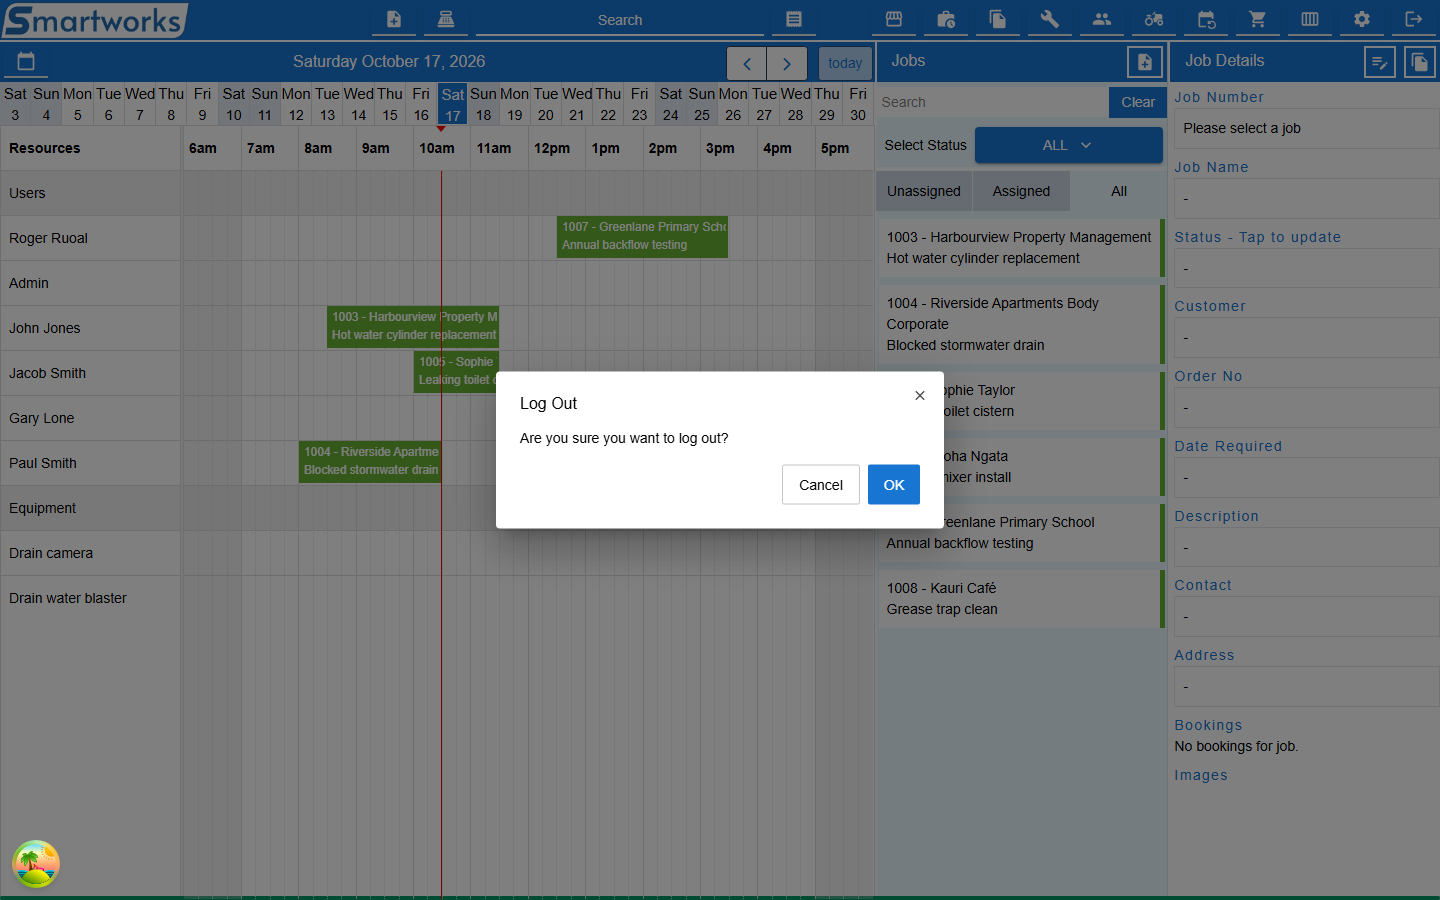The width and height of the screenshot is (1440, 900).
Task: Open the storefront icon in the toolbar
Action: [894, 19]
